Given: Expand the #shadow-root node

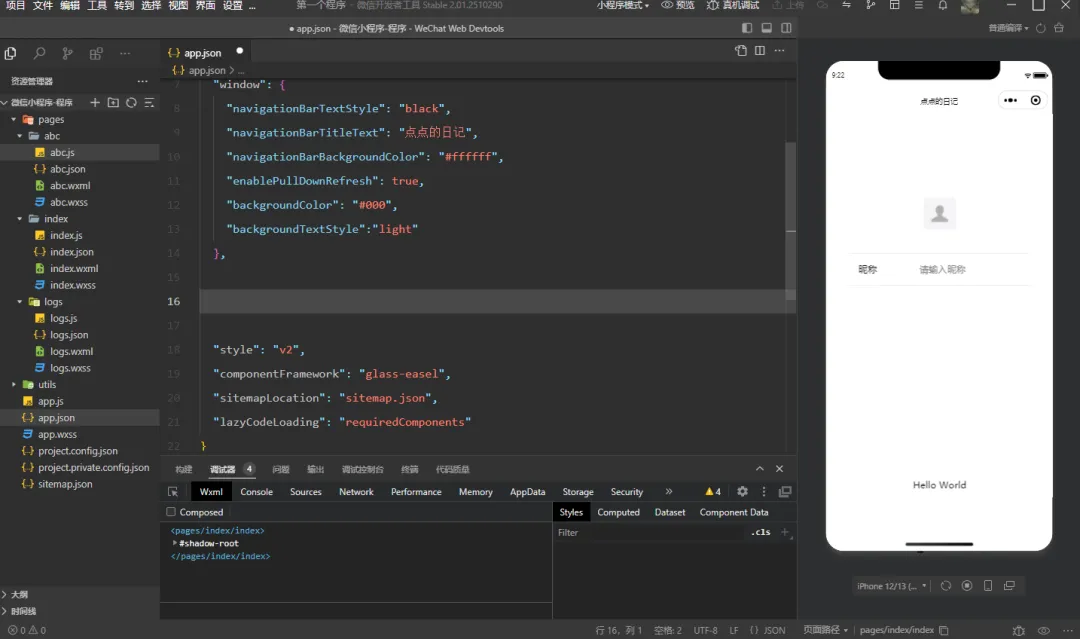Looking at the screenshot, I should tap(174, 543).
